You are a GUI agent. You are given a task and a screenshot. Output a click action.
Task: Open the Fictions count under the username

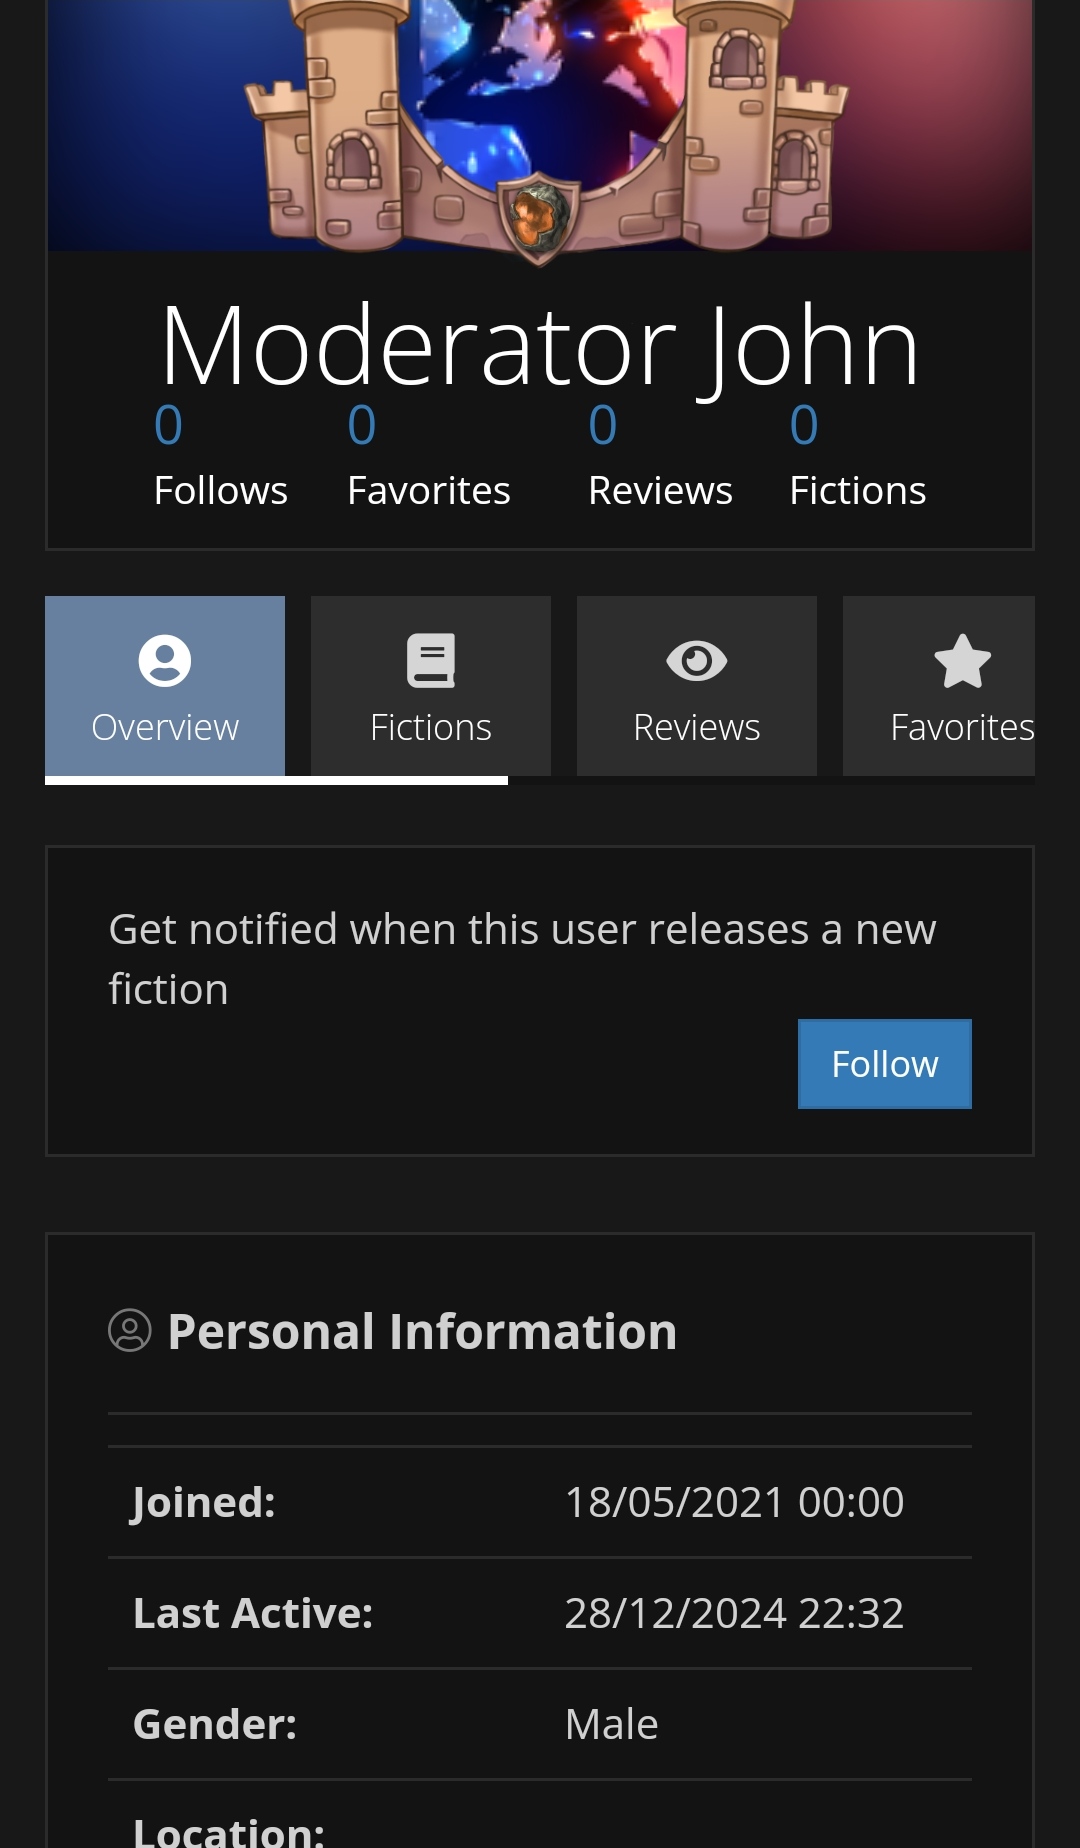[x=857, y=456]
